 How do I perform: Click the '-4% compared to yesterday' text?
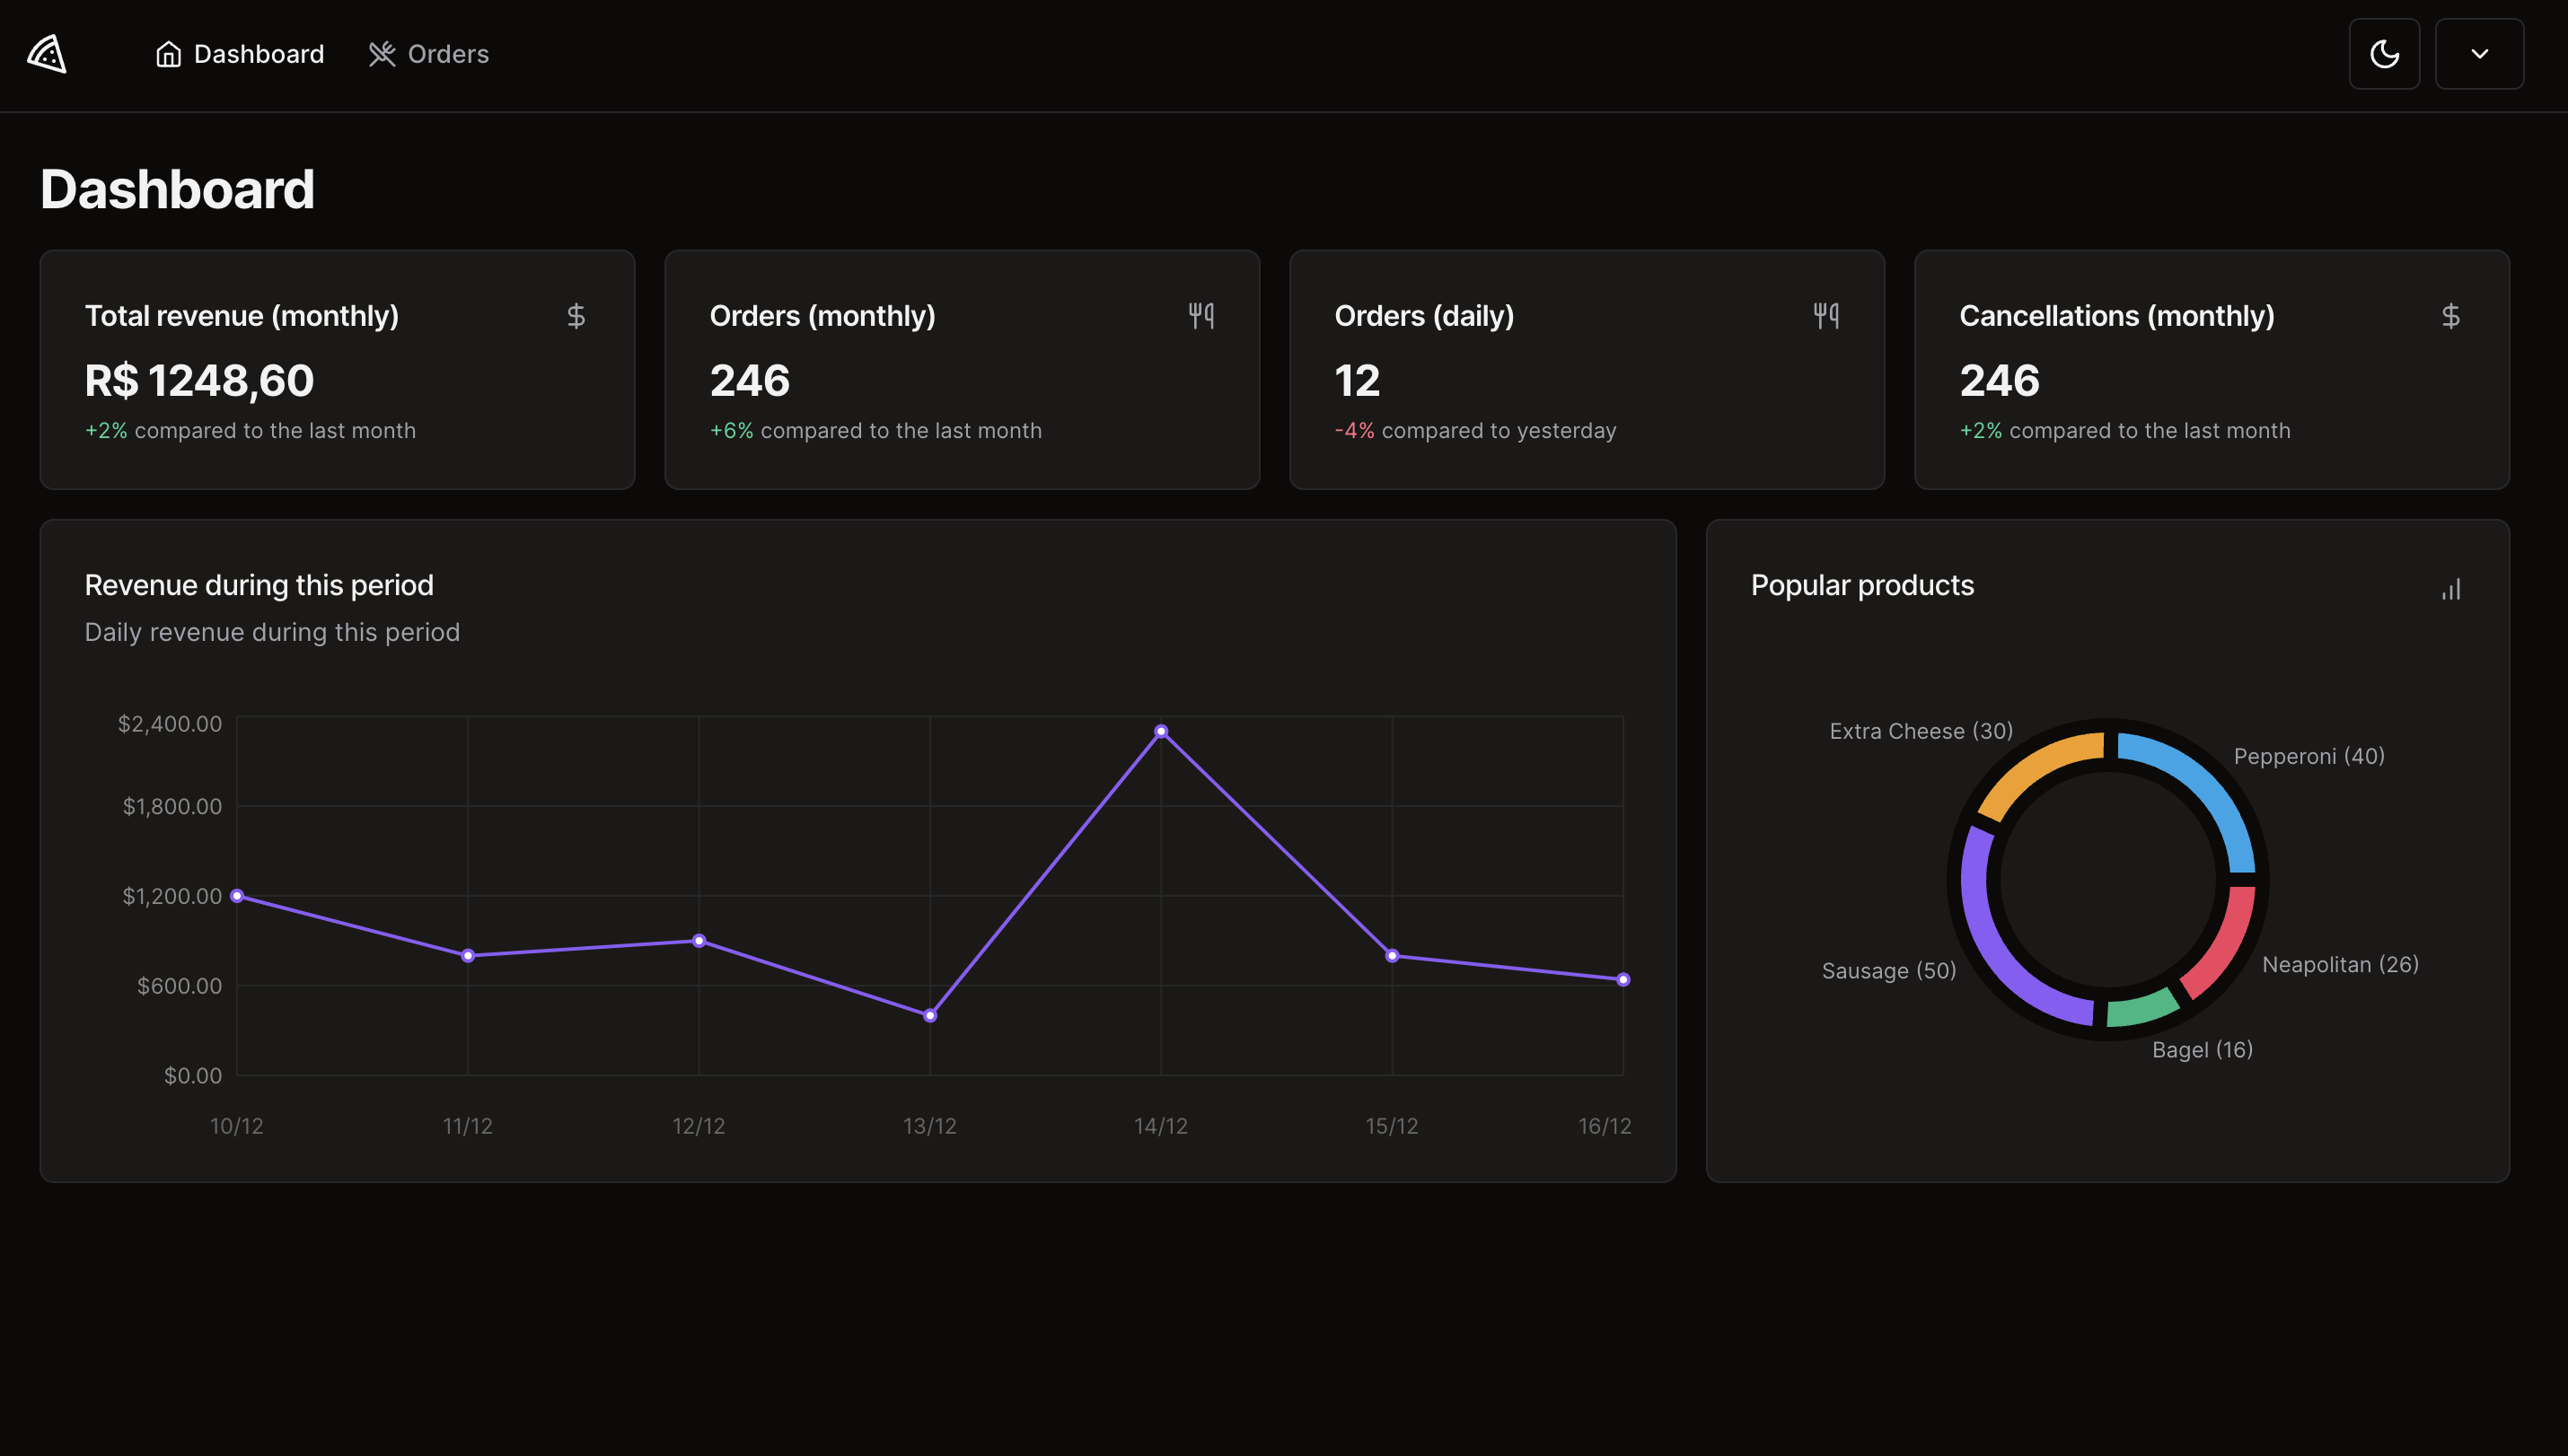[x=1475, y=431]
